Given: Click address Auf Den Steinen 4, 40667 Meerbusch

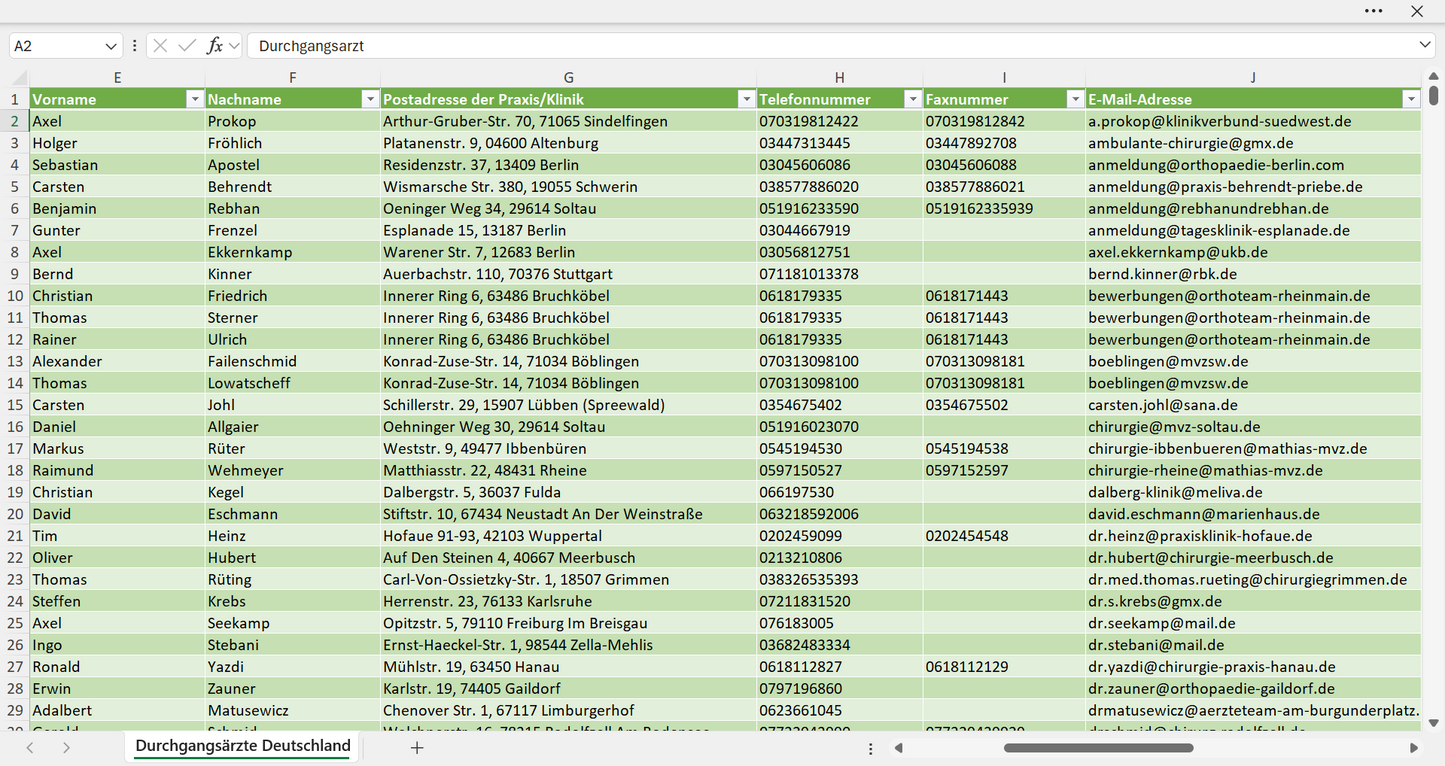Looking at the screenshot, I should [568, 558].
